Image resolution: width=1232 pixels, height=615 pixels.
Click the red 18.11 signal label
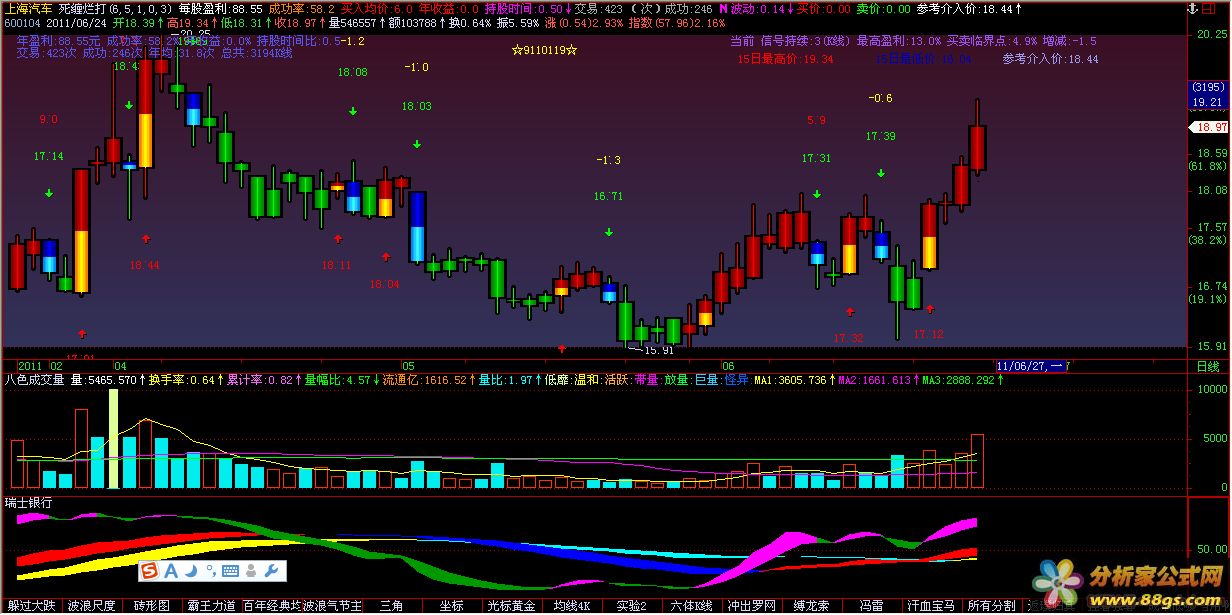click(336, 265)
